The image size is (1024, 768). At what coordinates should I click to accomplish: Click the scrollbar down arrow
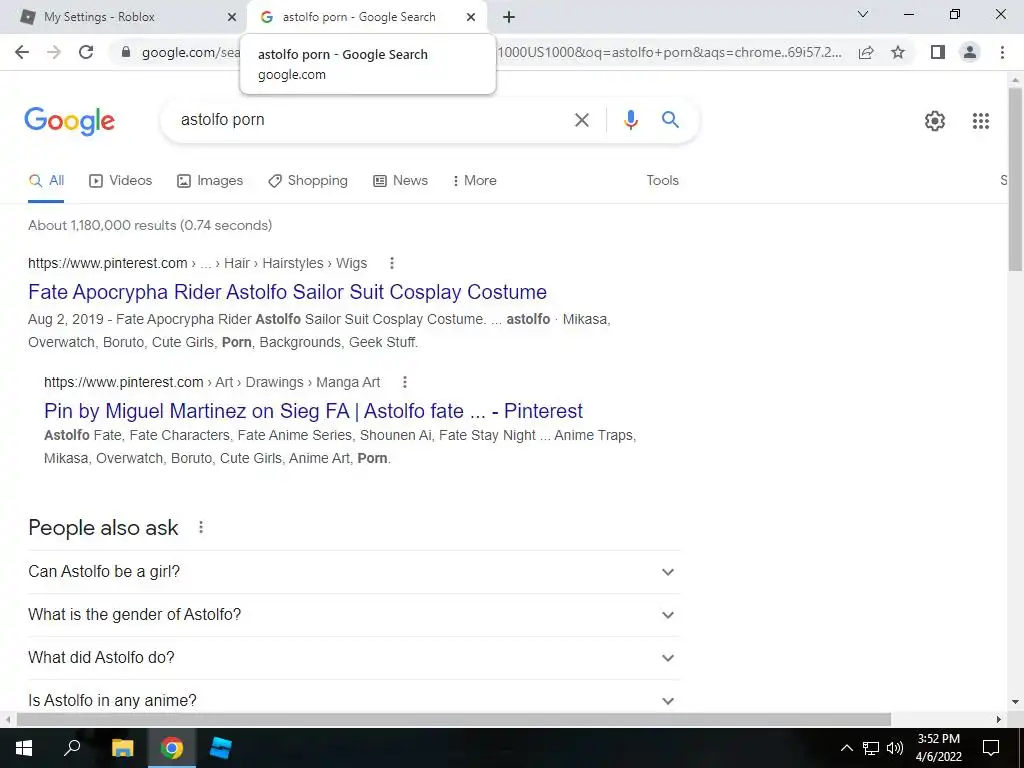point(1015,702)
